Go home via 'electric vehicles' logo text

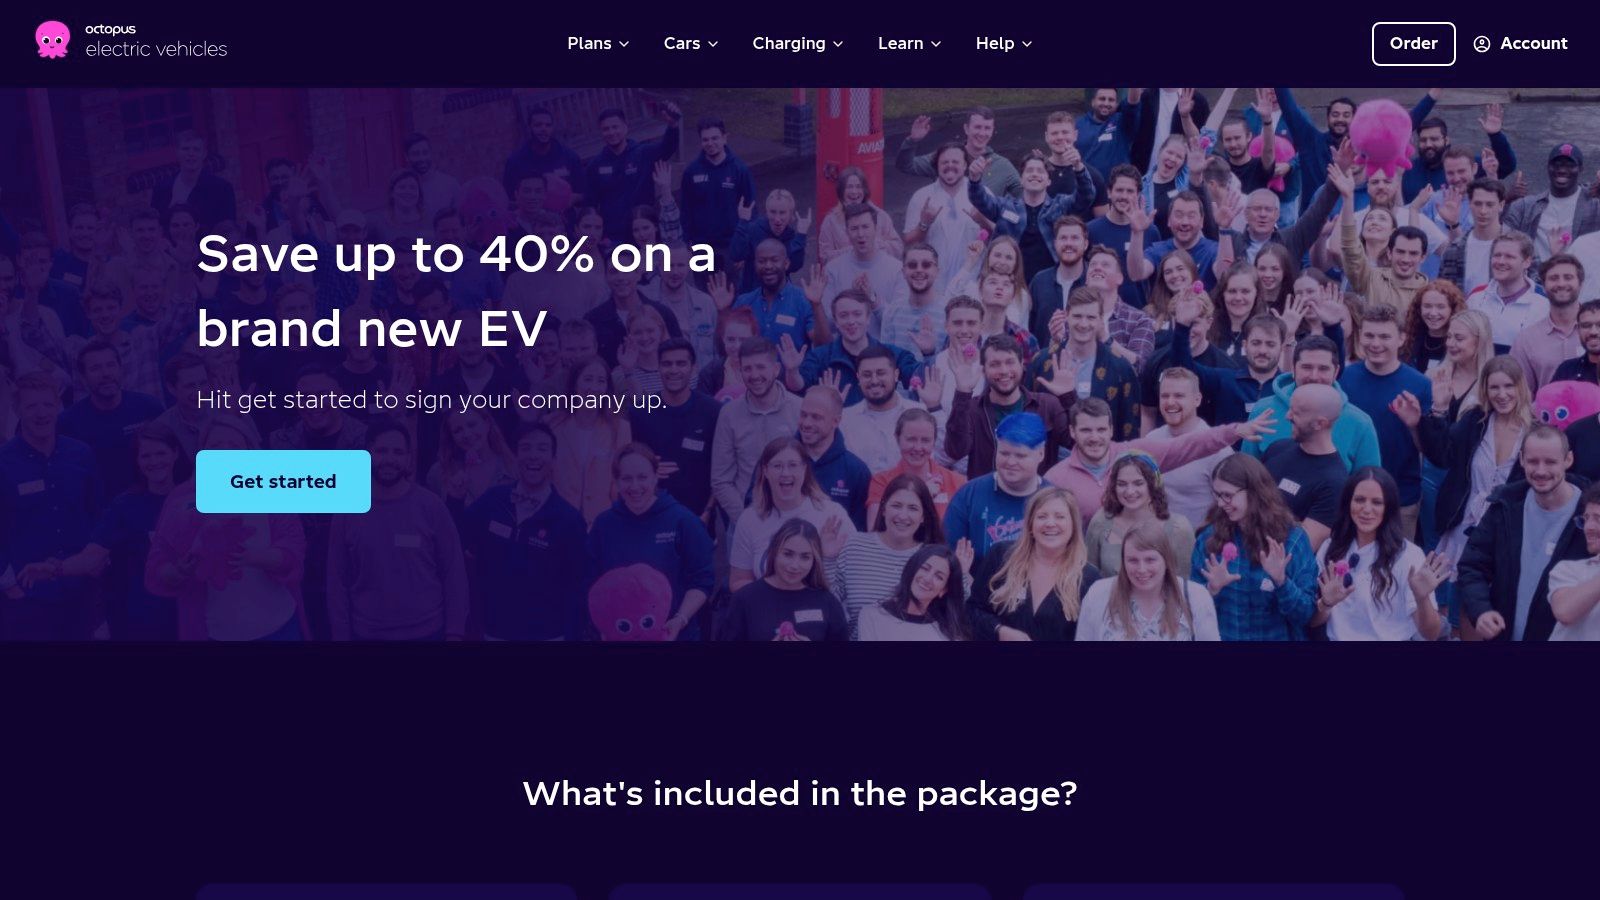coord(156,49)
